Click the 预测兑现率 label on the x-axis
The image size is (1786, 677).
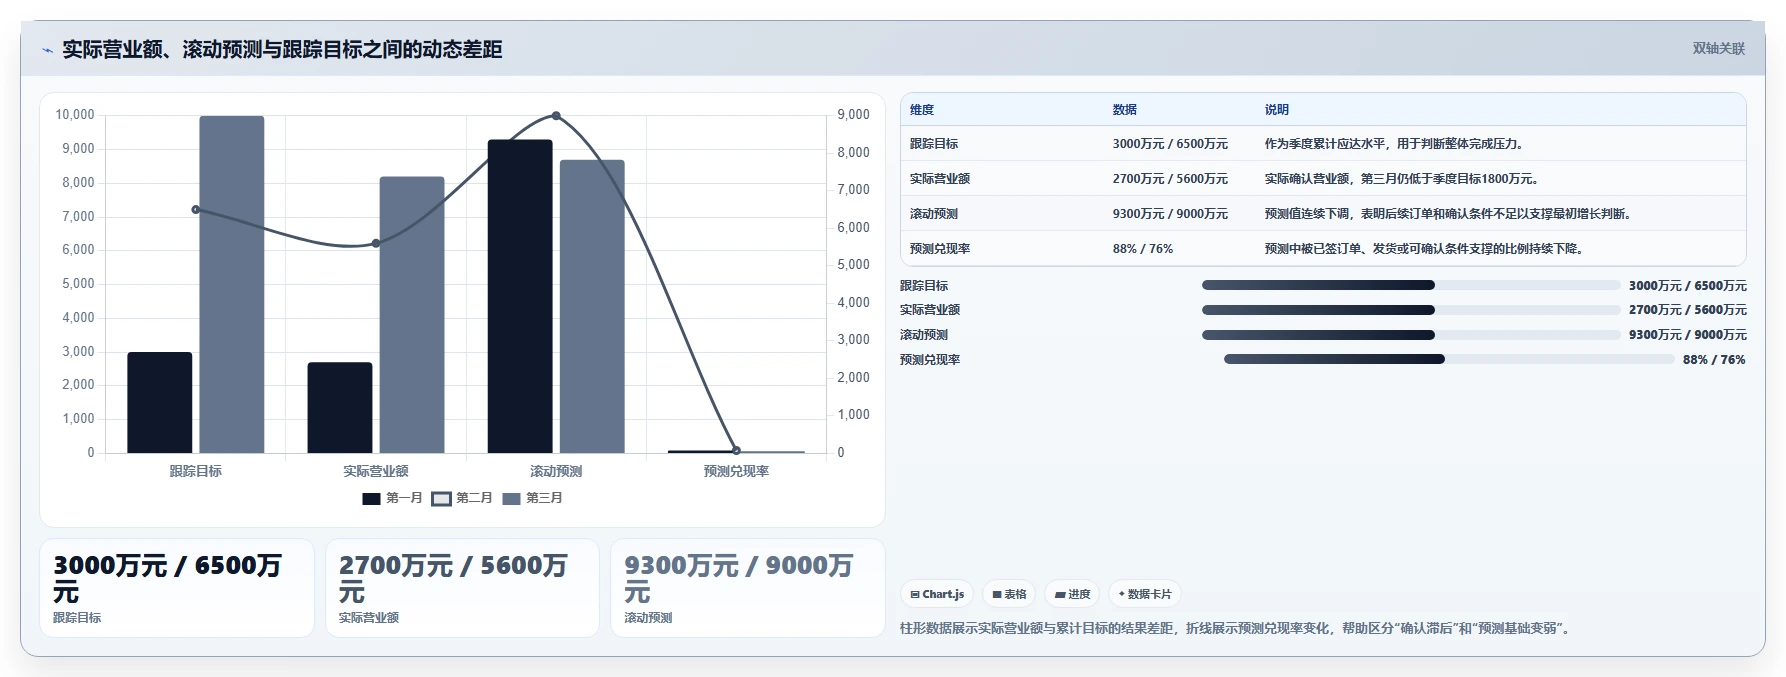[x=736, y=471]
